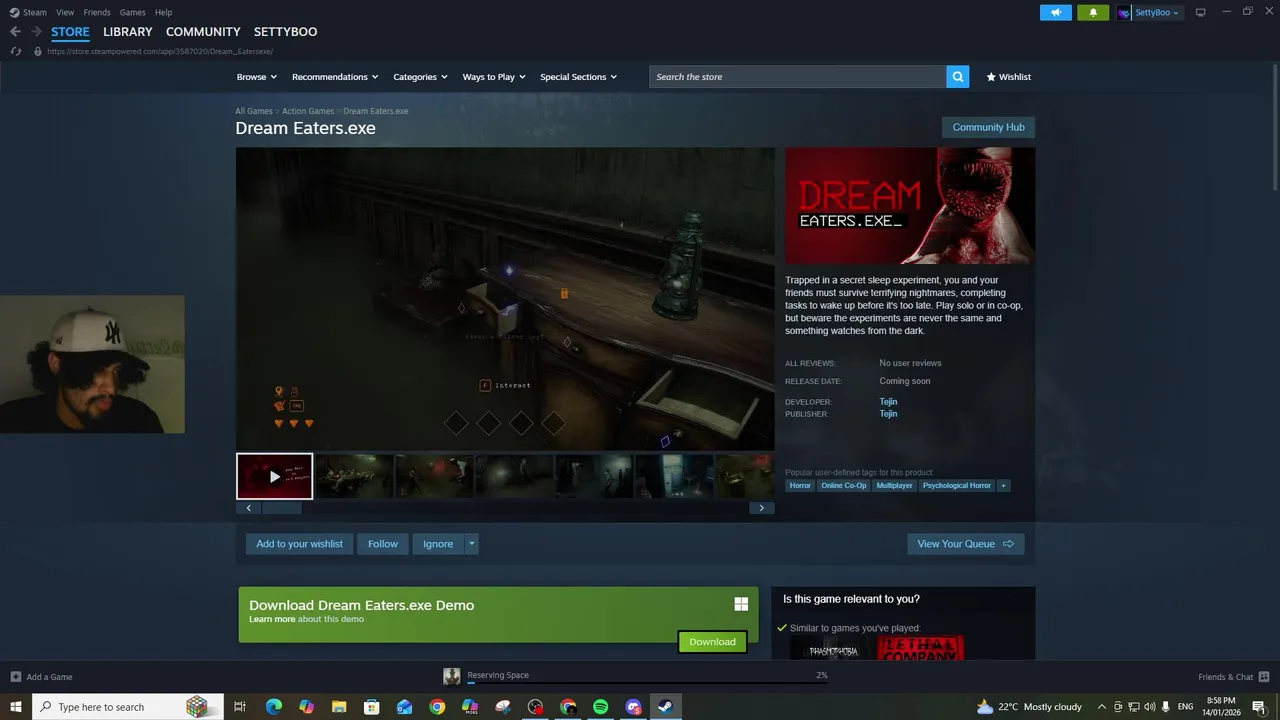The height and width of the screenshot is (720, 1280).
Task: Add the game to your wishlist
Action: pyautogui.click(x=299, y=544)
